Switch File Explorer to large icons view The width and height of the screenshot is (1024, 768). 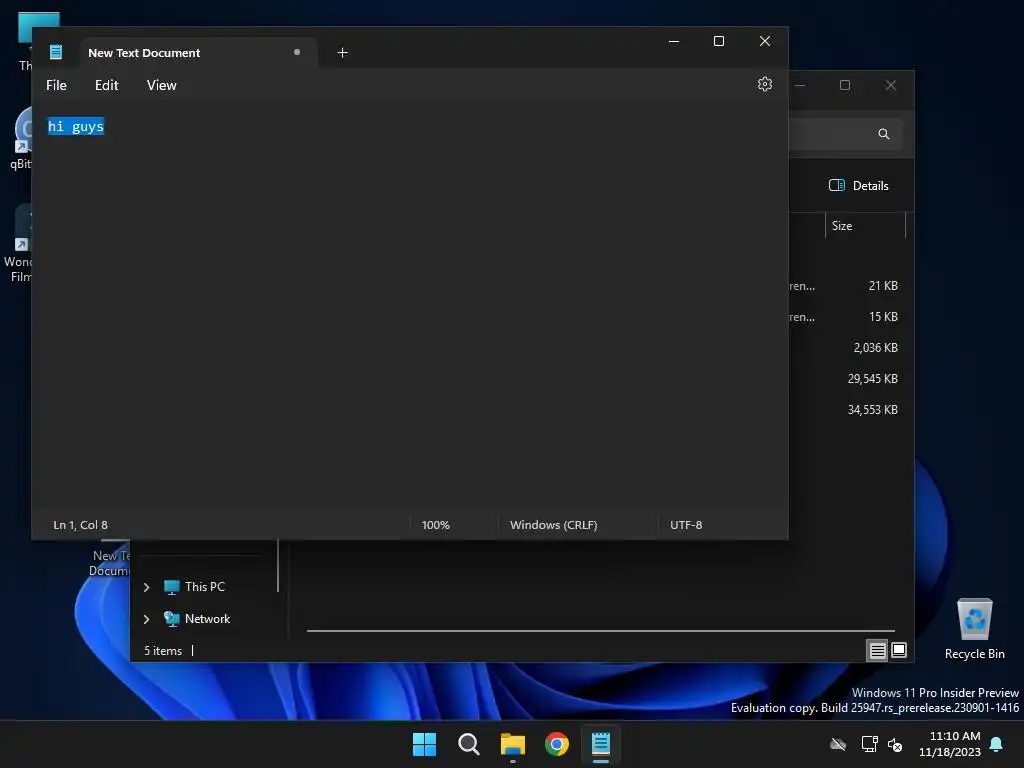[899, 650]
